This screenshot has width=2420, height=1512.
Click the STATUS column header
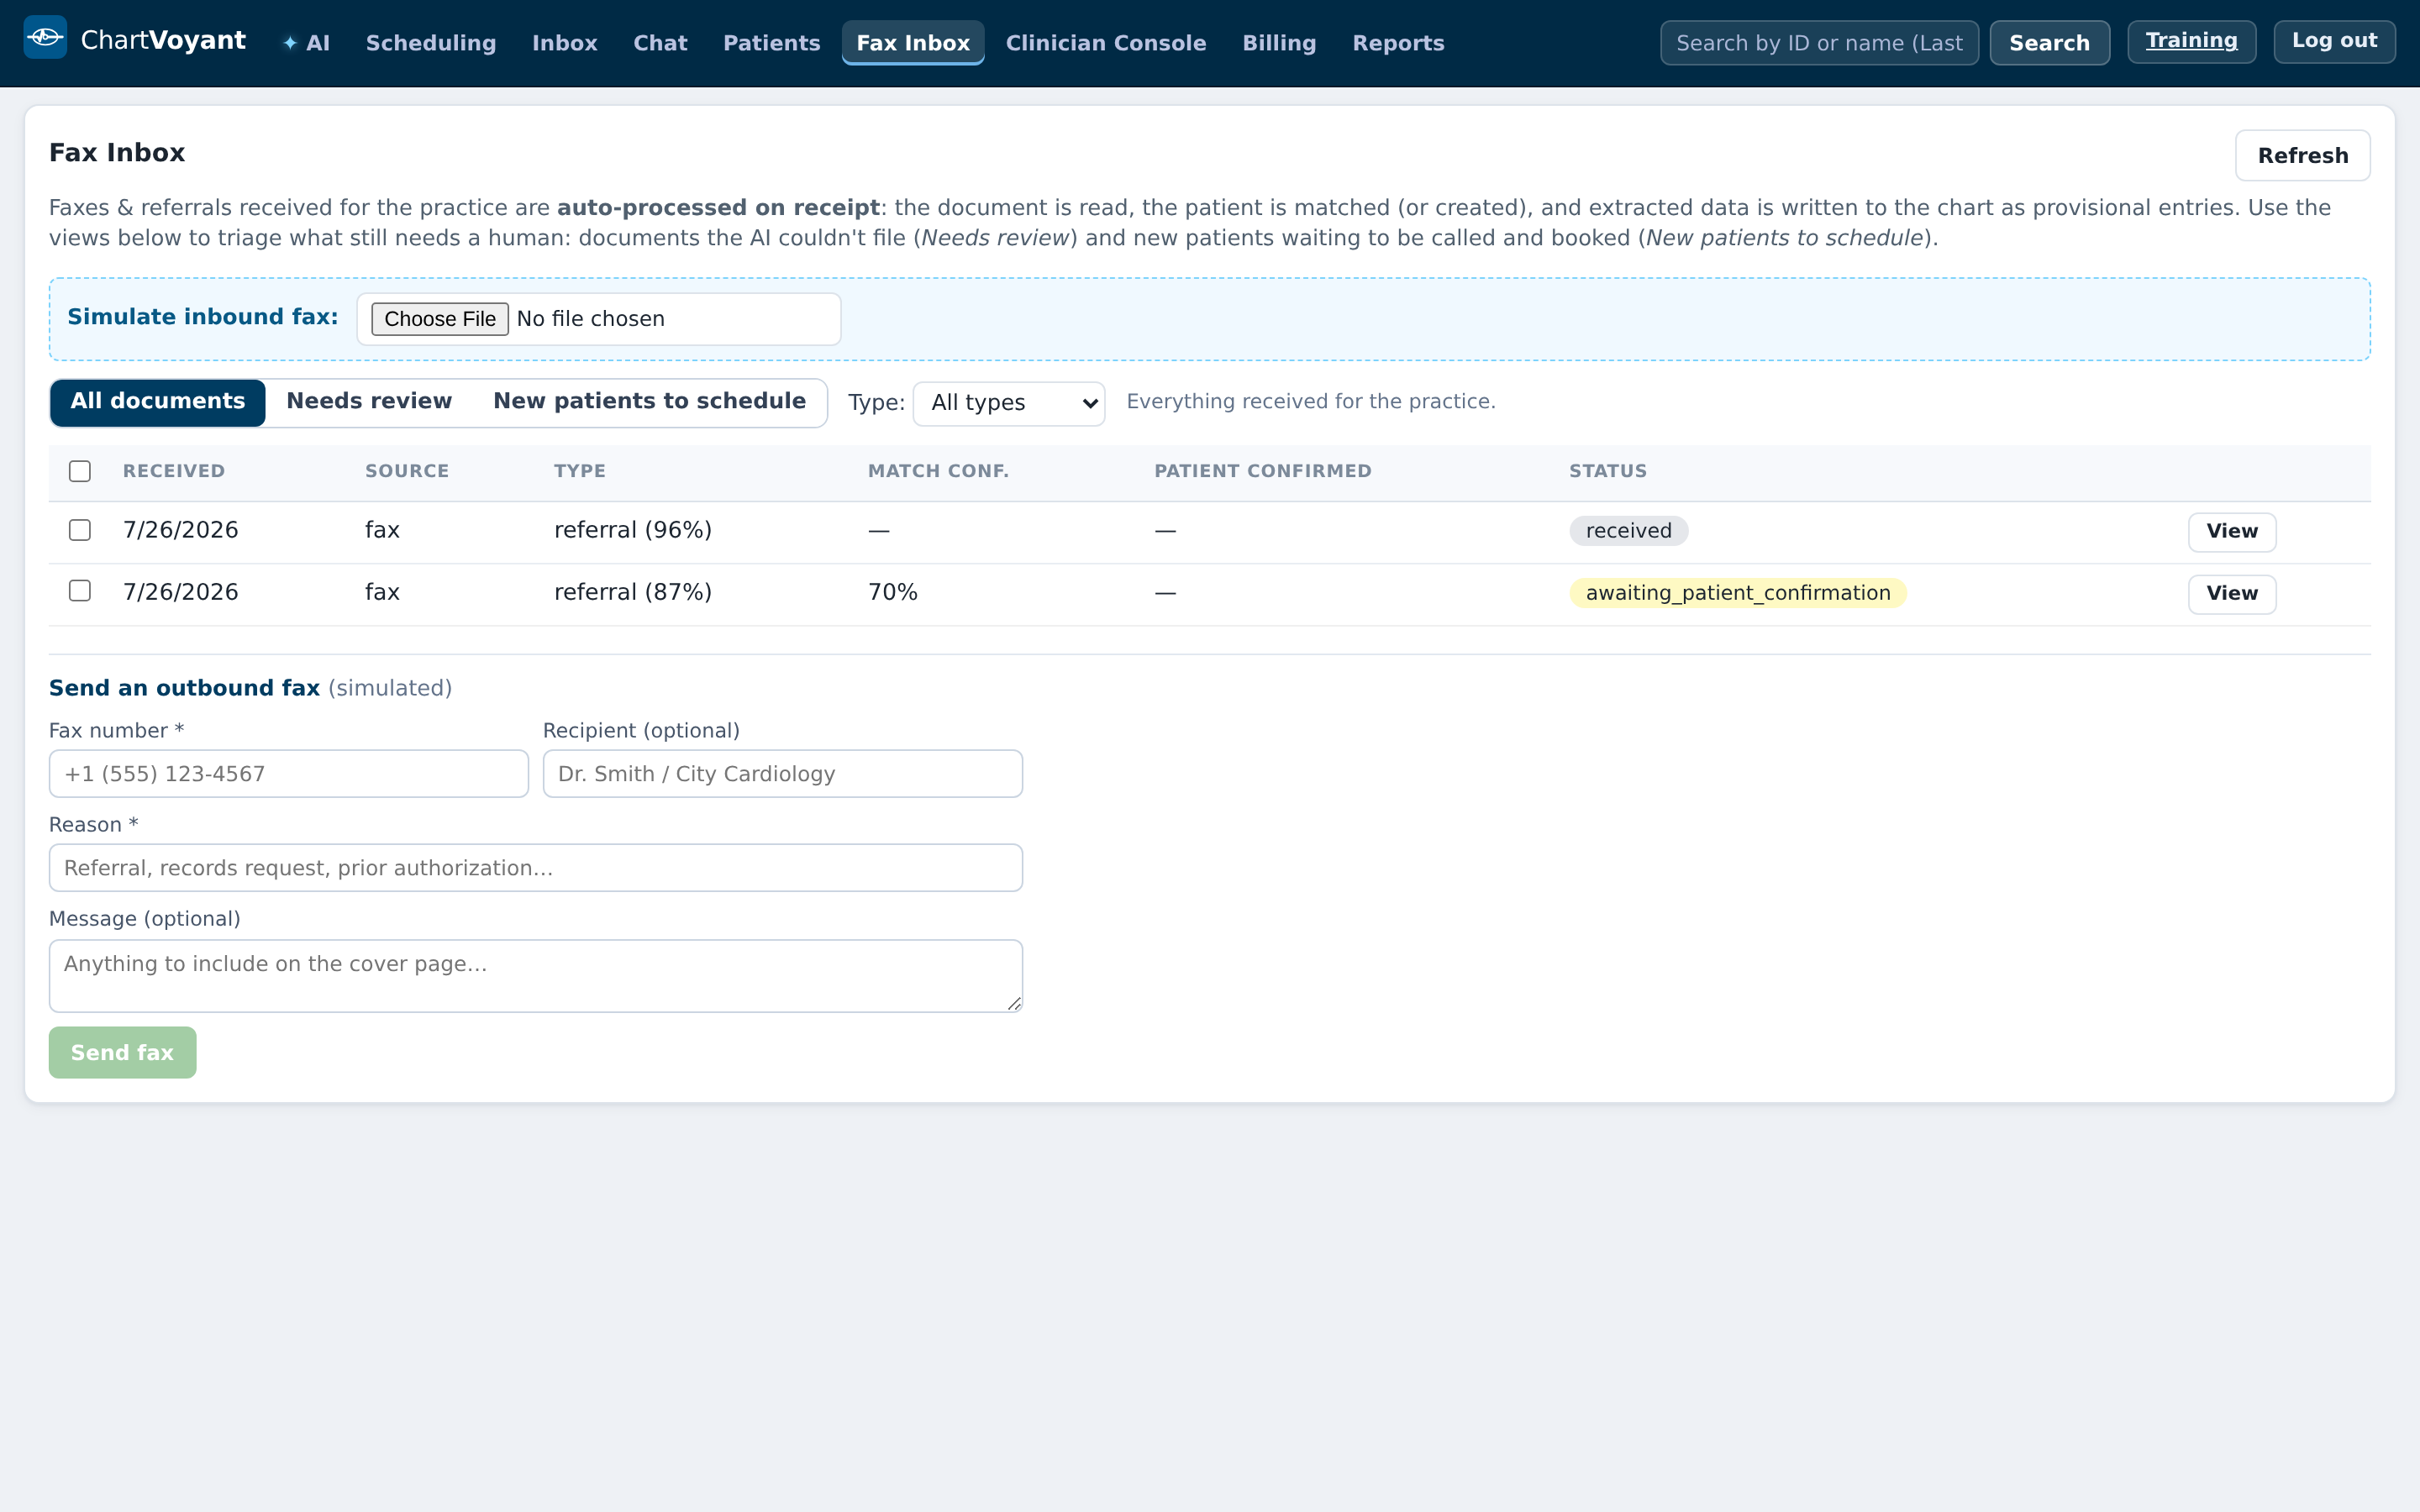coord(1607,471)
